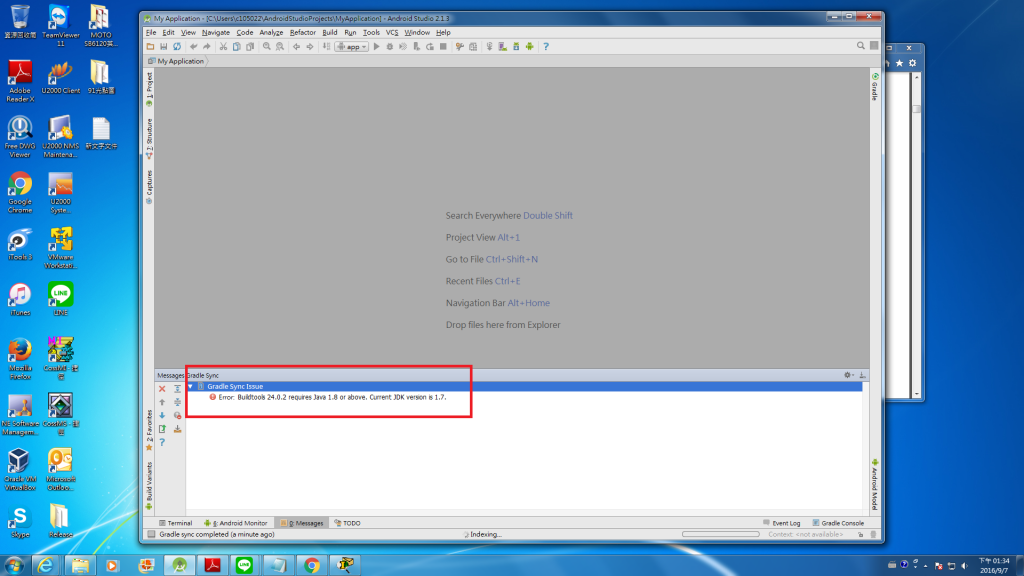Click the Synchronize toolbar icon
Screen dimensions: 1024x576
[x=177, y=46]
